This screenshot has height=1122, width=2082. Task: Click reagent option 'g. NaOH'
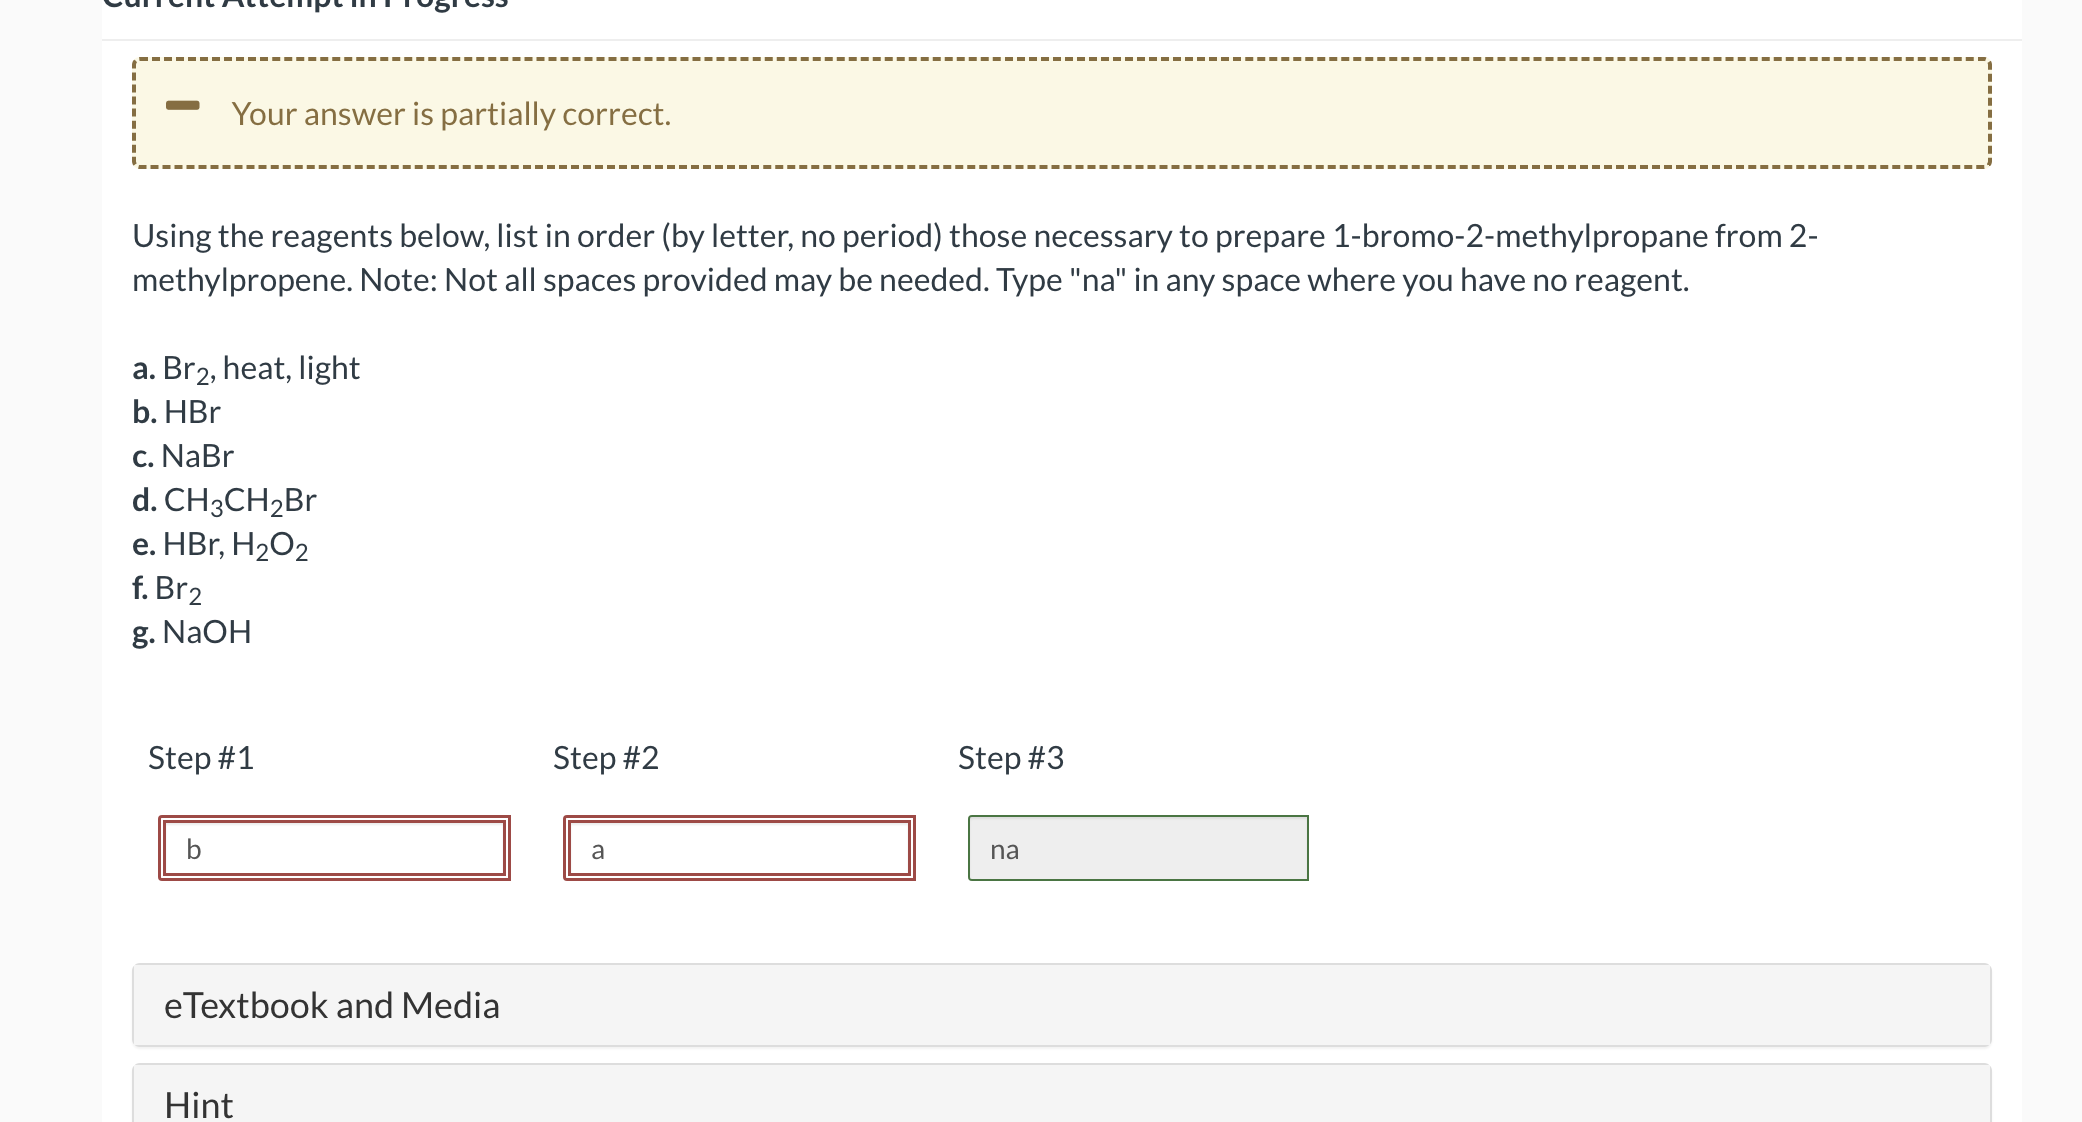click(191, 632)
